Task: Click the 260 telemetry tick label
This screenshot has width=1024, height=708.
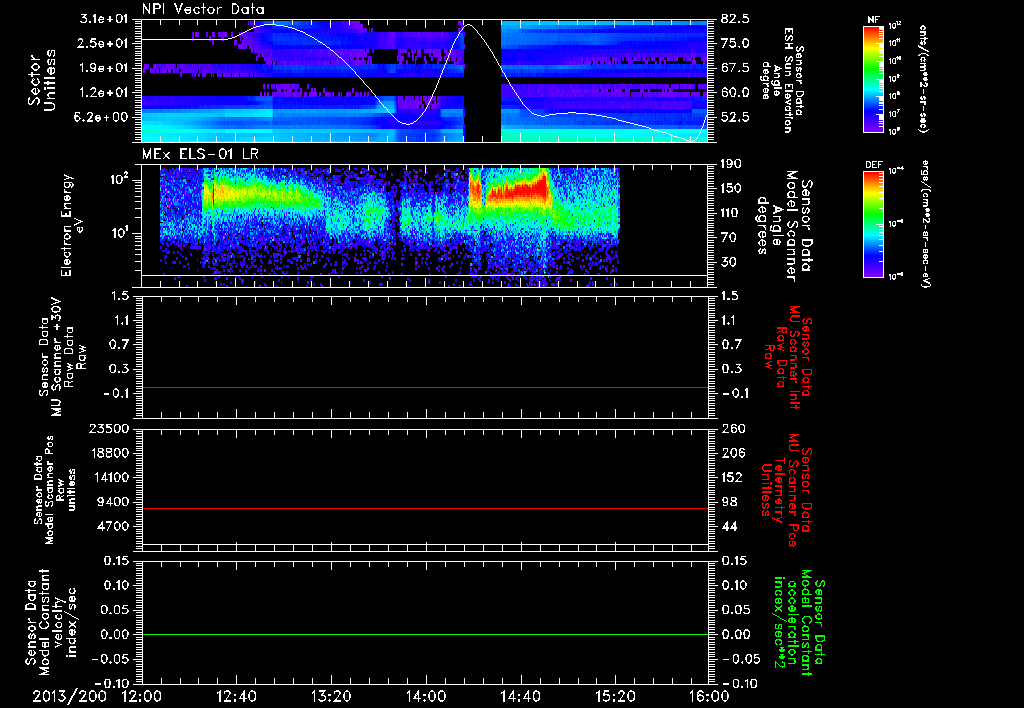Action: 732,429
